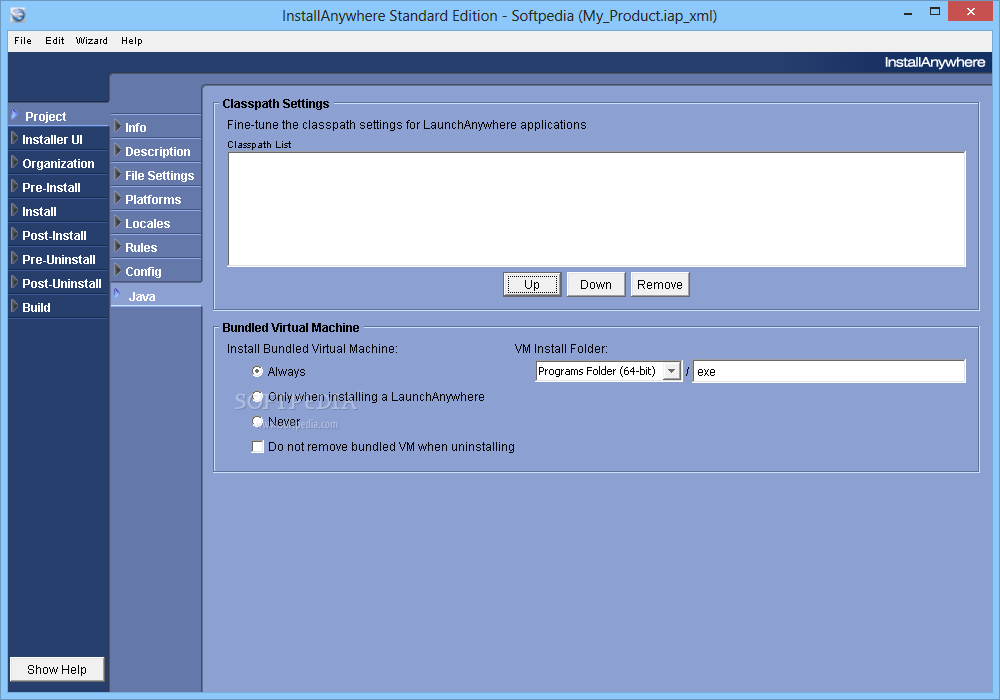Open the Locales subtab
Screen dimensions: 1000x700
click(x=156, y=224)
